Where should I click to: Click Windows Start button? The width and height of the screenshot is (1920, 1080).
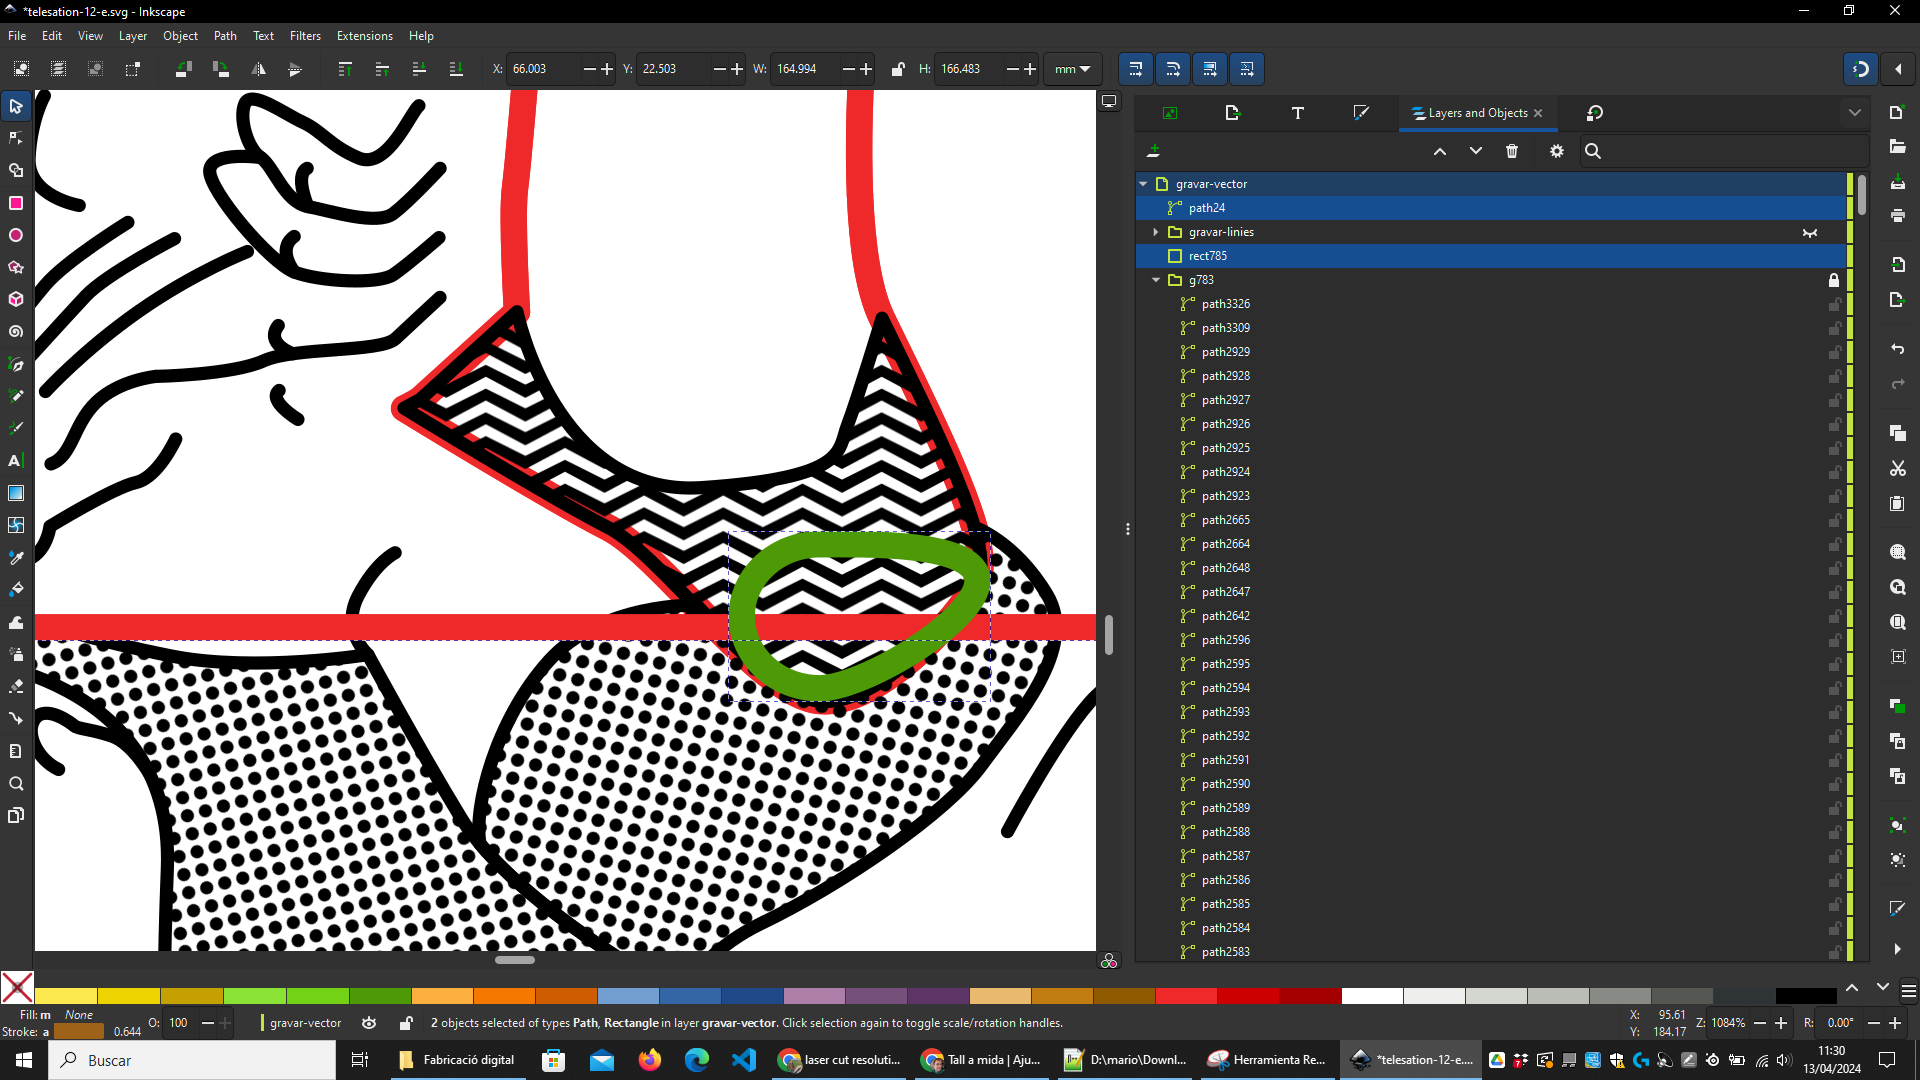24,1060
